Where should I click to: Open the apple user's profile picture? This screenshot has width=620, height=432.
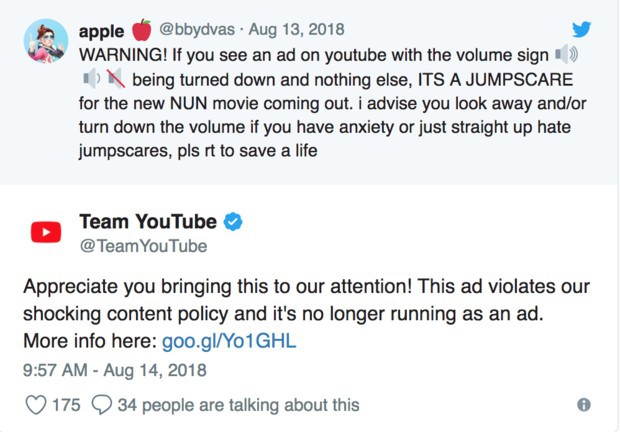pyautogui.click(x=45, y=43)
